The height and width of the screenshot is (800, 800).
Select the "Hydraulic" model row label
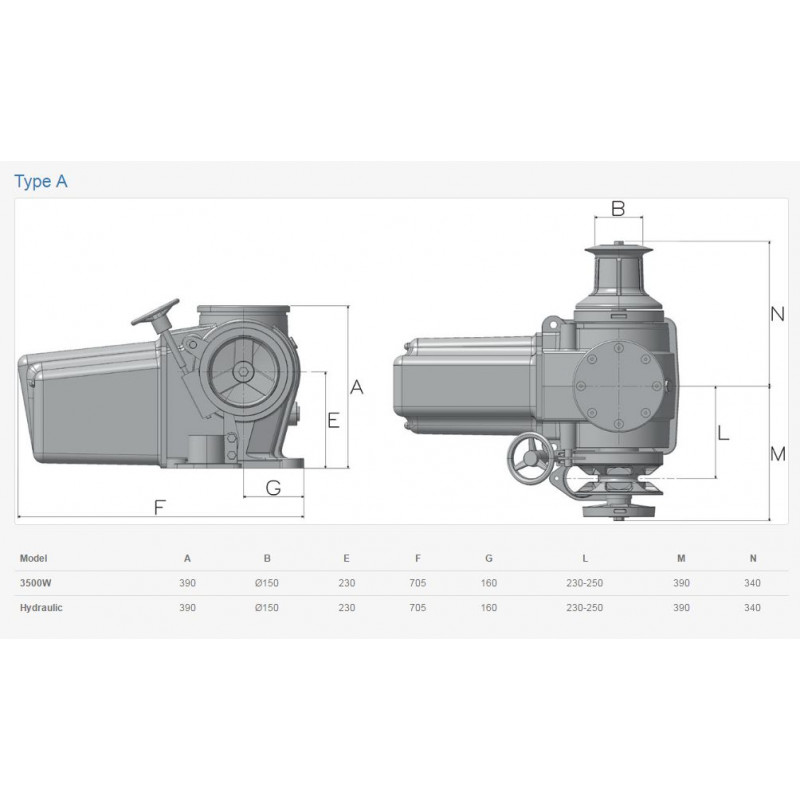42,607
